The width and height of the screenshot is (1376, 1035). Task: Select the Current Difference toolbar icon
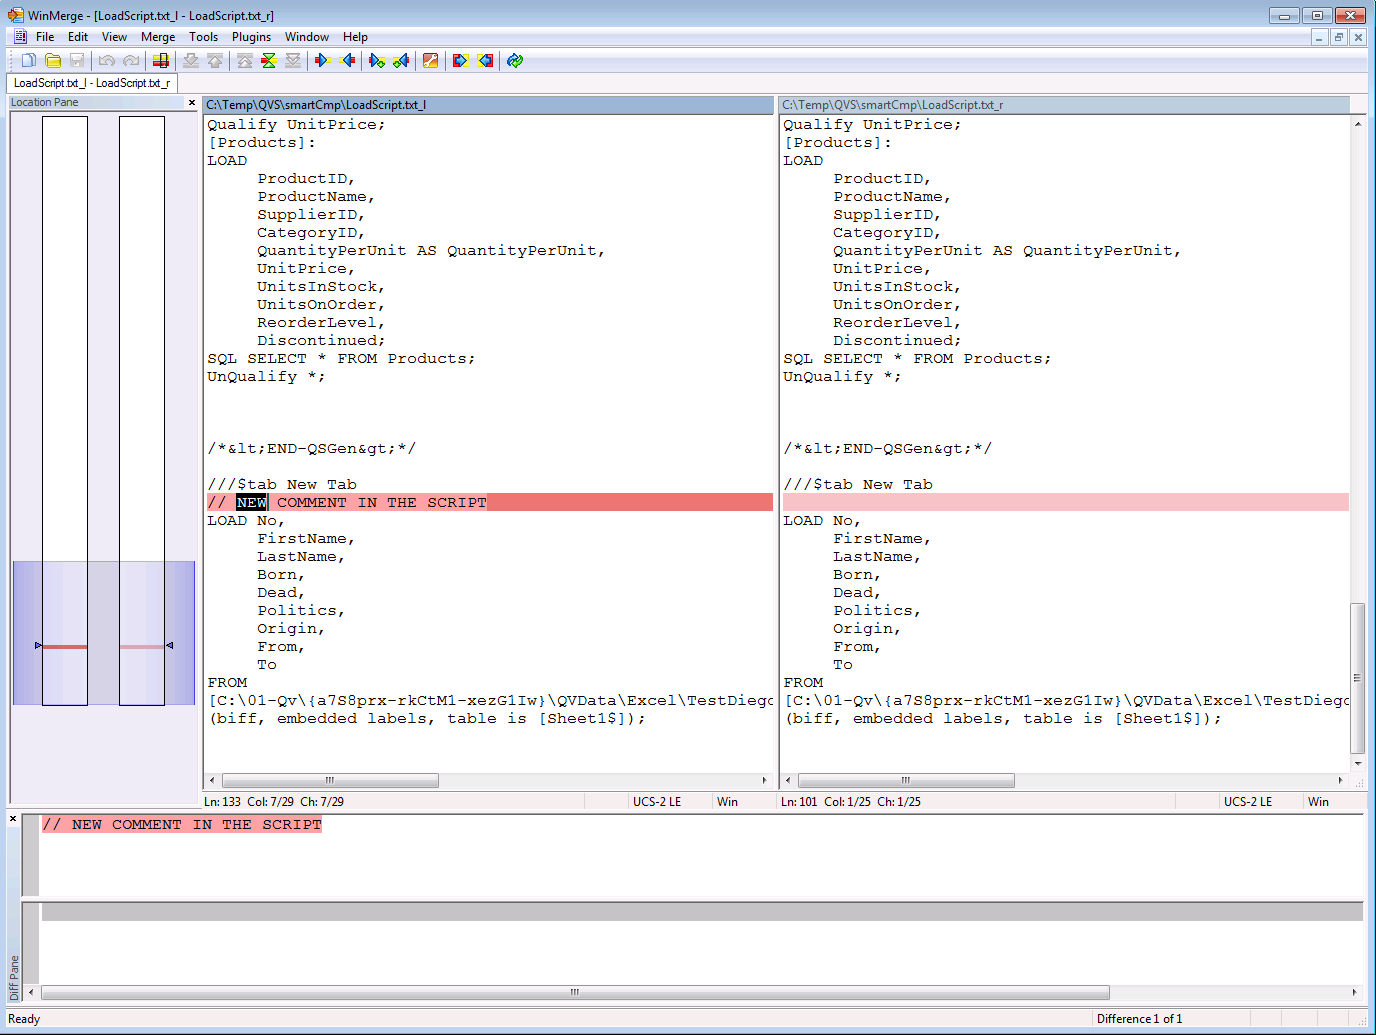[269, 61]
